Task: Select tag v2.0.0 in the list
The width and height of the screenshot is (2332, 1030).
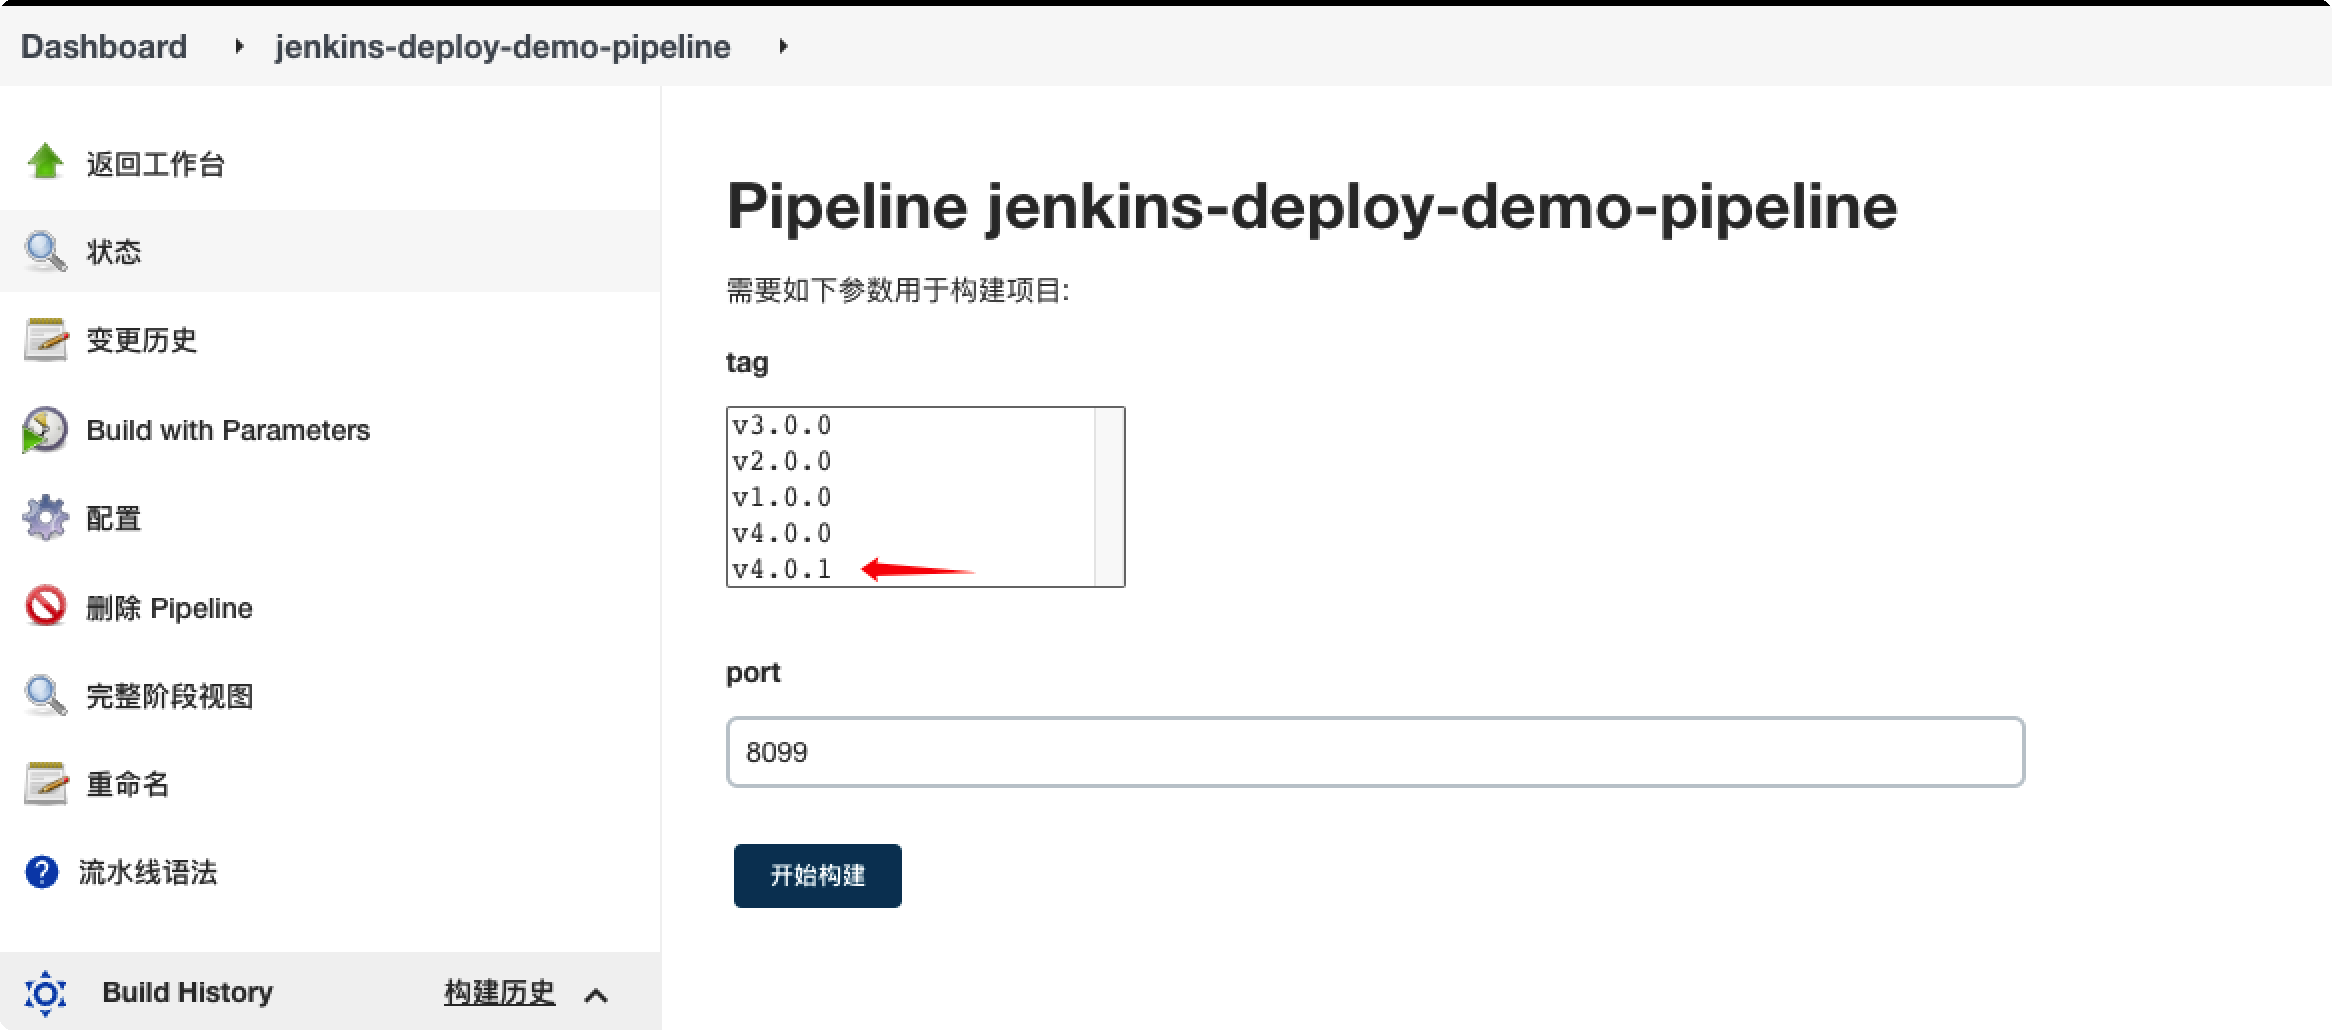Action: tap(911, 462)
